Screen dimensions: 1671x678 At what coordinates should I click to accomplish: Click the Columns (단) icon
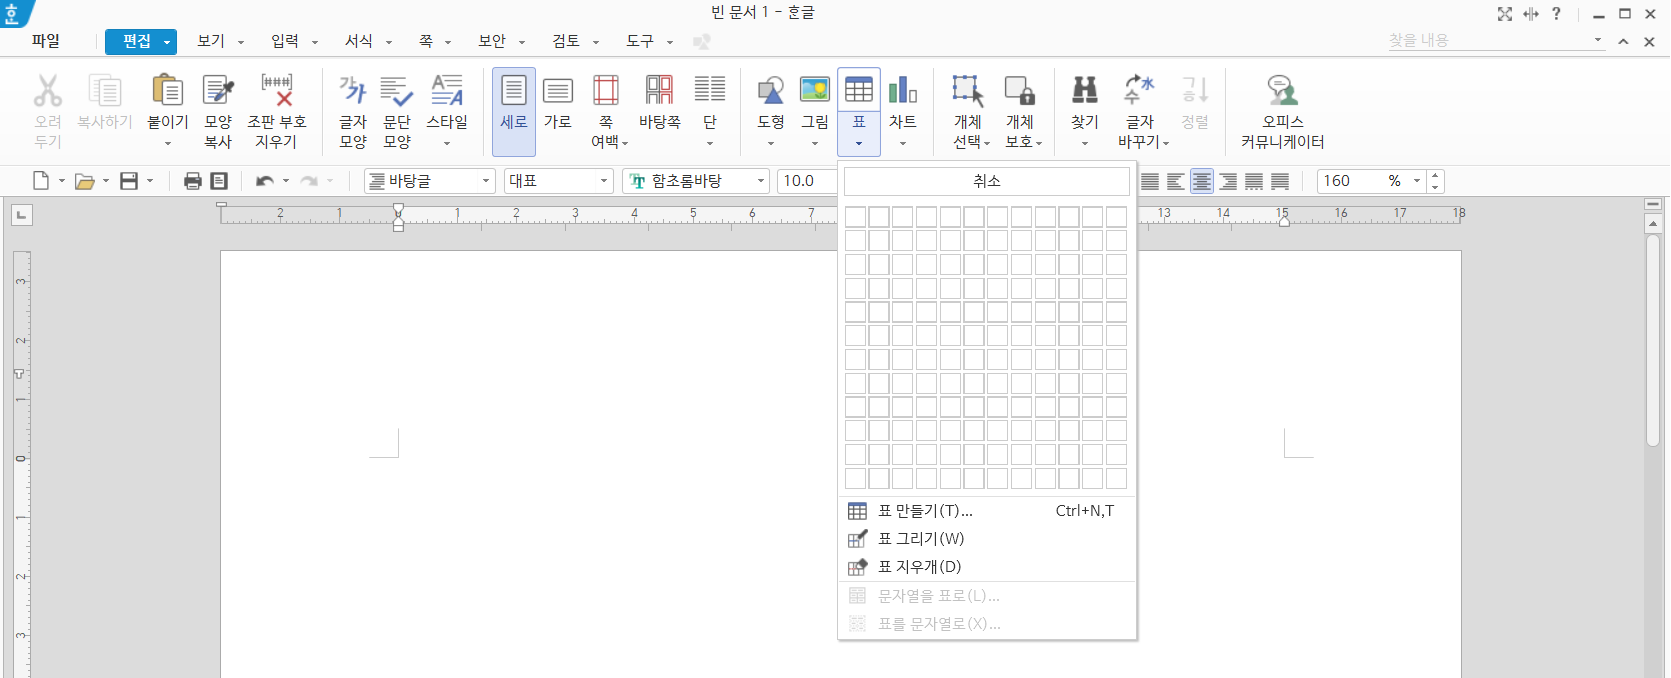point(710,91)
